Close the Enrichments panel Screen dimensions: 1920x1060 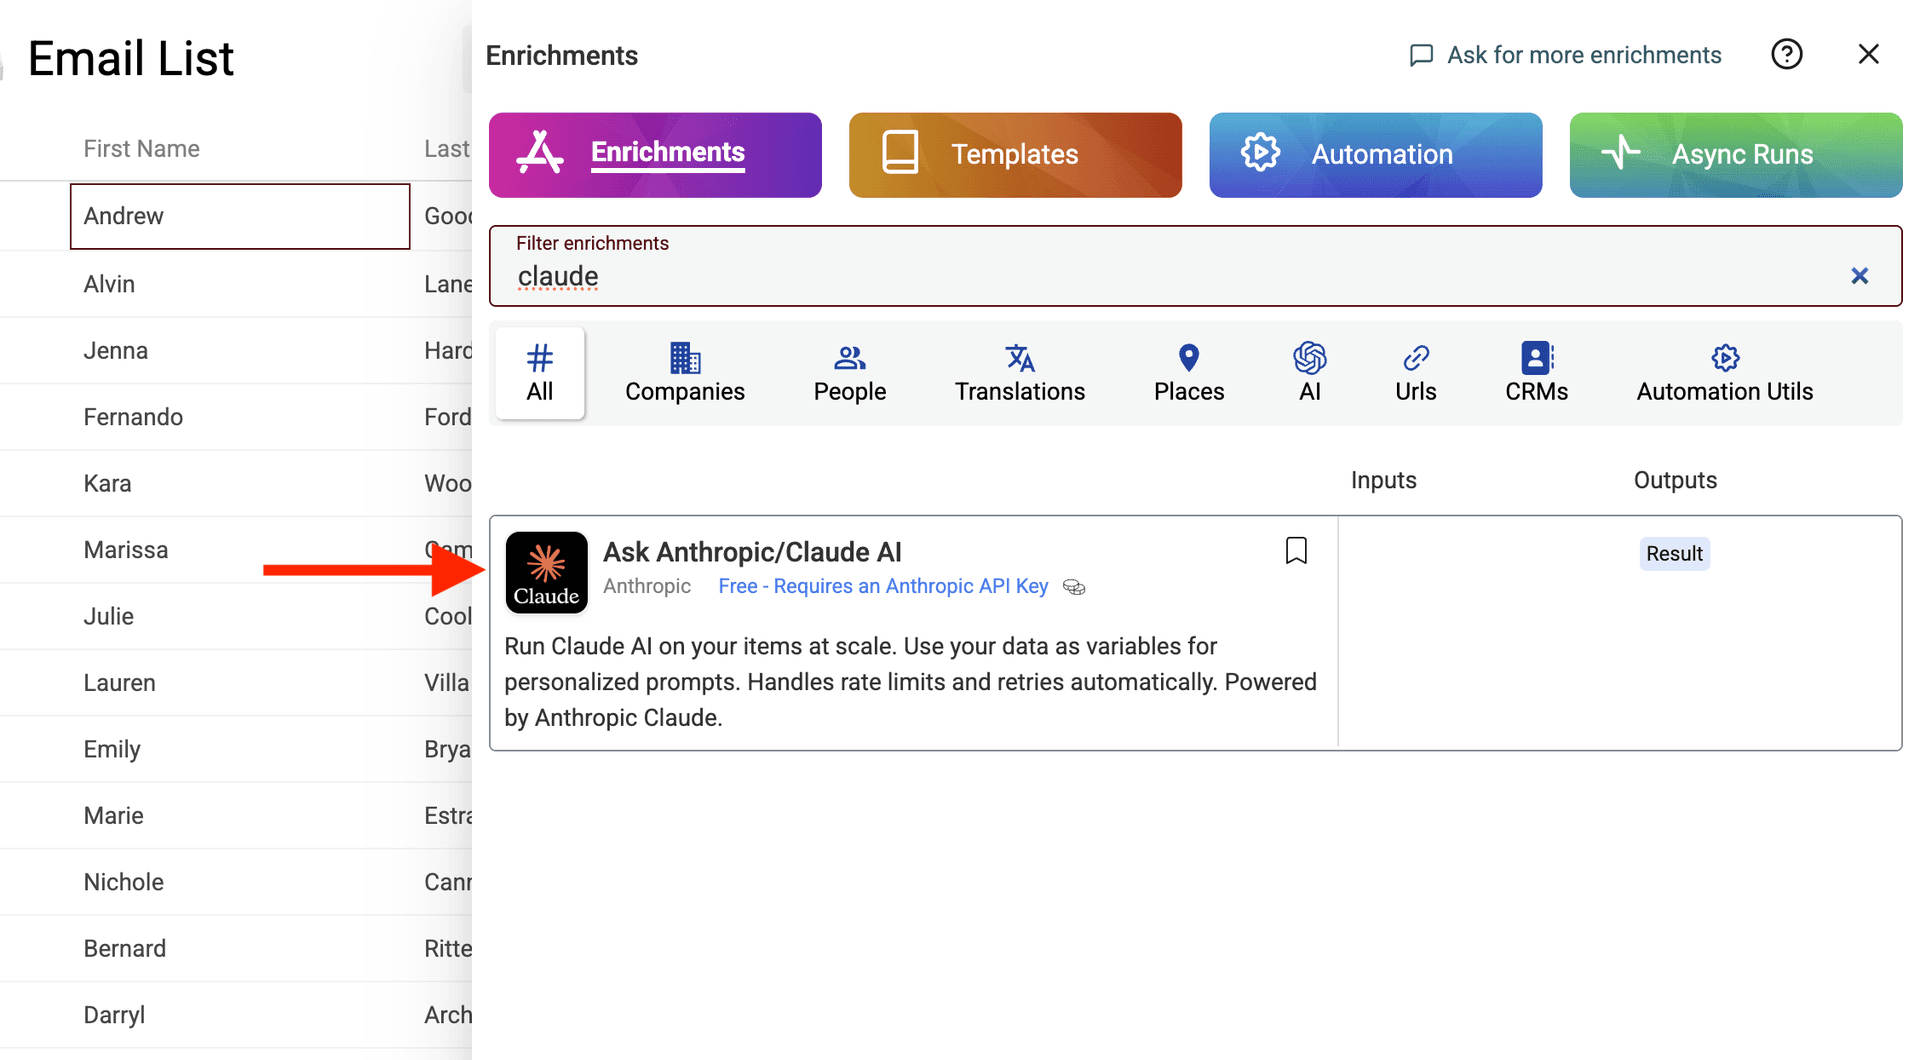pos(1868,54)
